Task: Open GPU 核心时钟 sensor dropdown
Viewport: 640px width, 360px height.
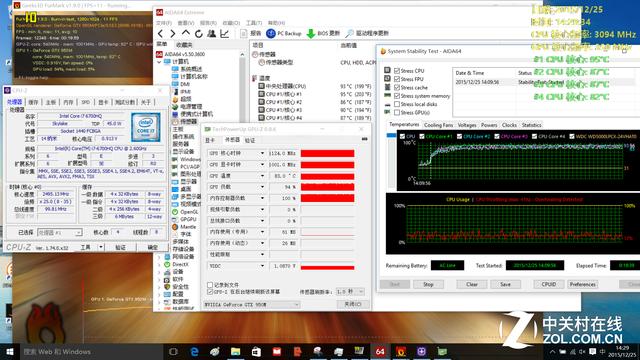Action: (262, 153)
